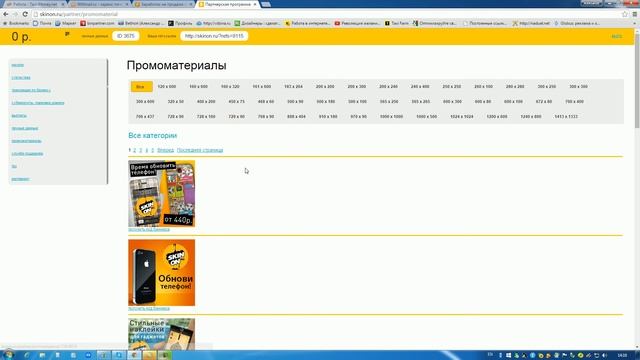Close the Партнерская программа tab
The height and width of the screenshot is (360, 640).
pyautogui.click(x=255, y=4)
